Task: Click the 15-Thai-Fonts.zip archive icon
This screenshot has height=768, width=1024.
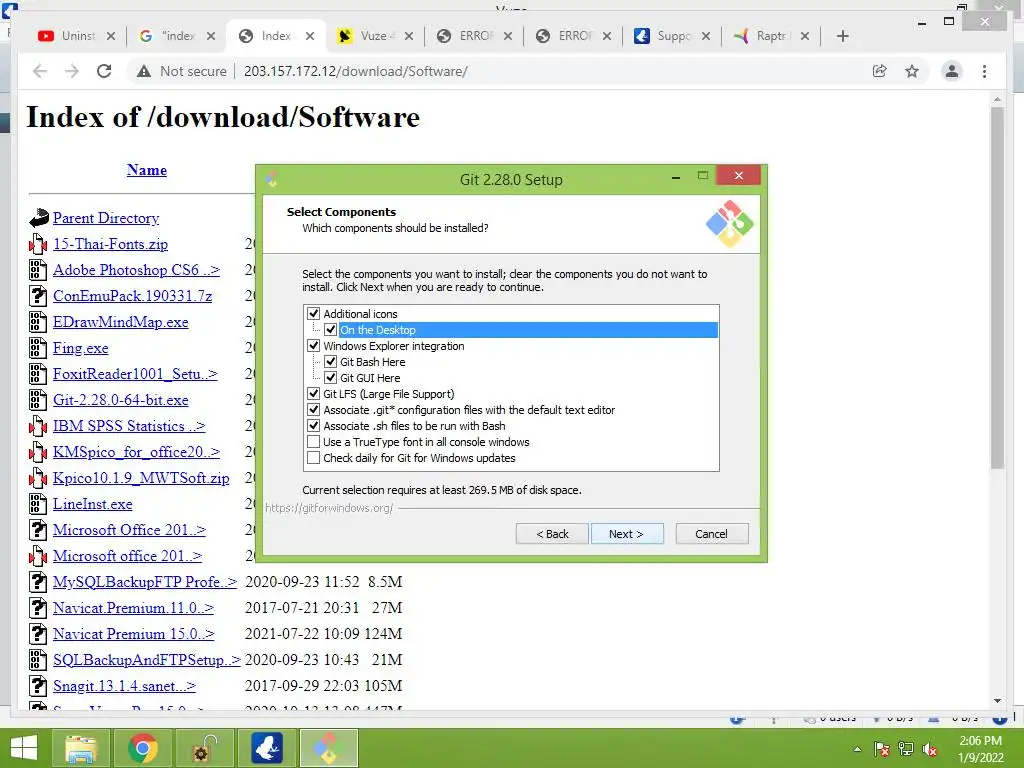Action: click(39, 244)
